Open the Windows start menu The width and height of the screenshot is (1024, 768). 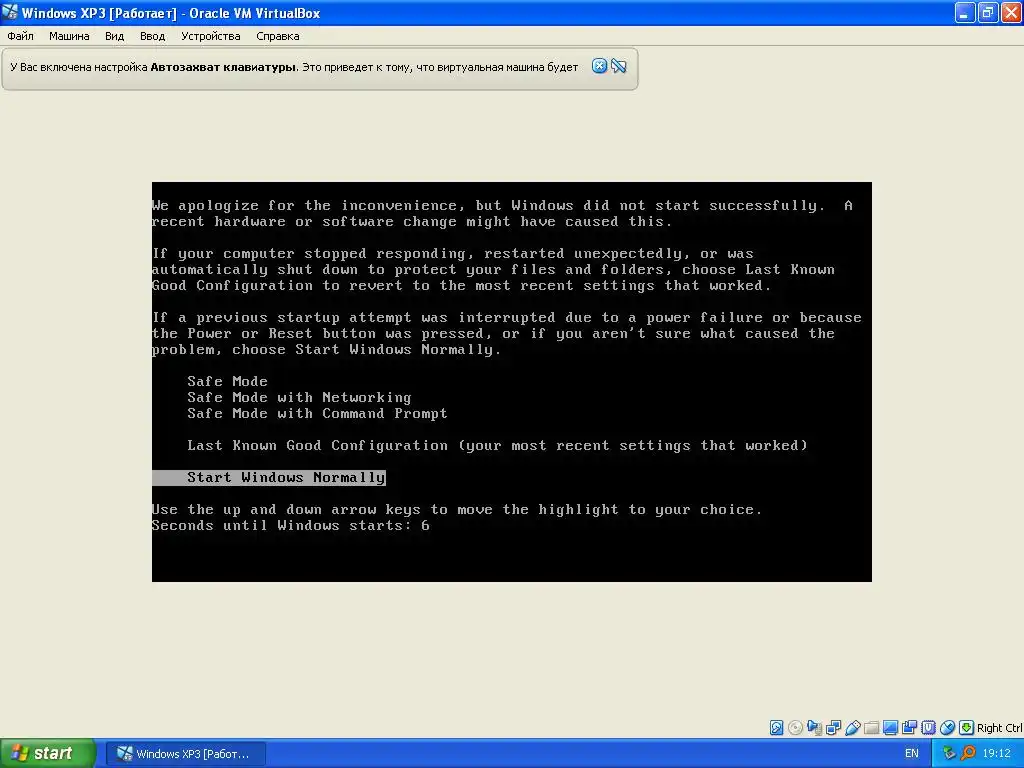pos(48,753)
